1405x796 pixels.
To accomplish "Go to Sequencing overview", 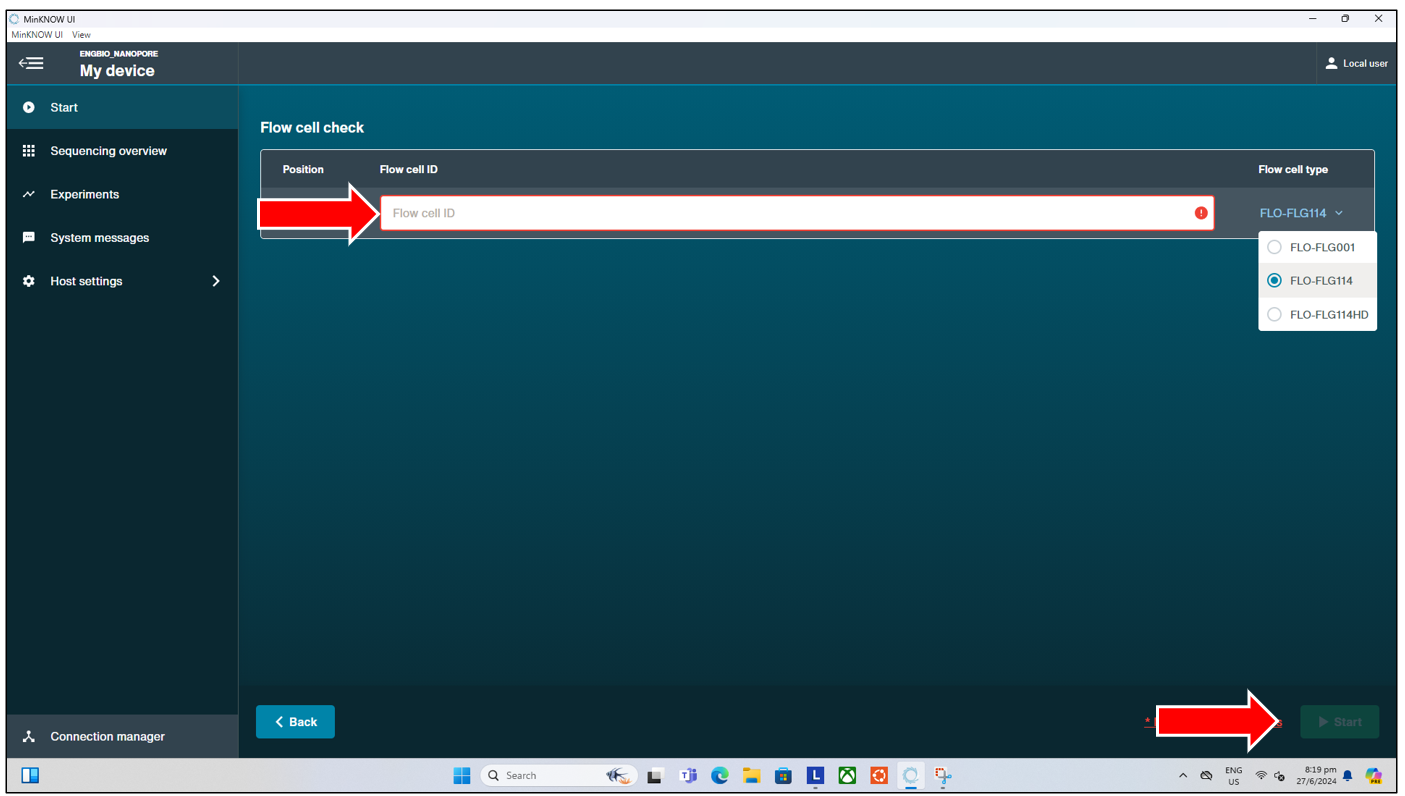I will click(122, 151).
